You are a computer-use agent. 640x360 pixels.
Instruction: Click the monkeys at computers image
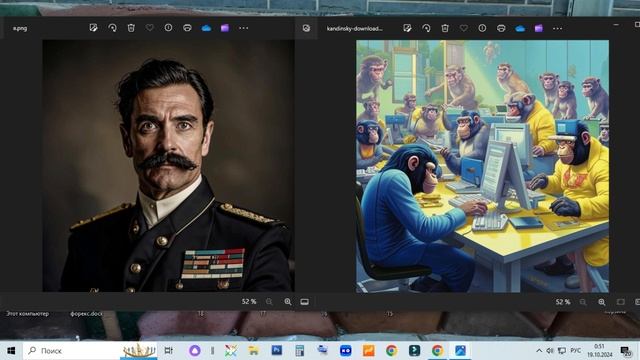pos(482,166)
